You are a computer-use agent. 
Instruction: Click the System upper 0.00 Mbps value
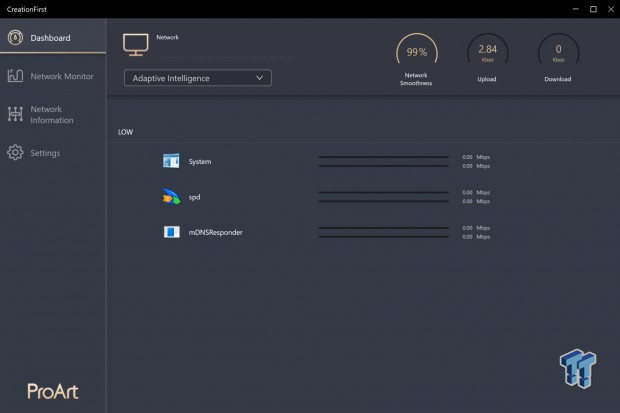click(x=476, y=157)
